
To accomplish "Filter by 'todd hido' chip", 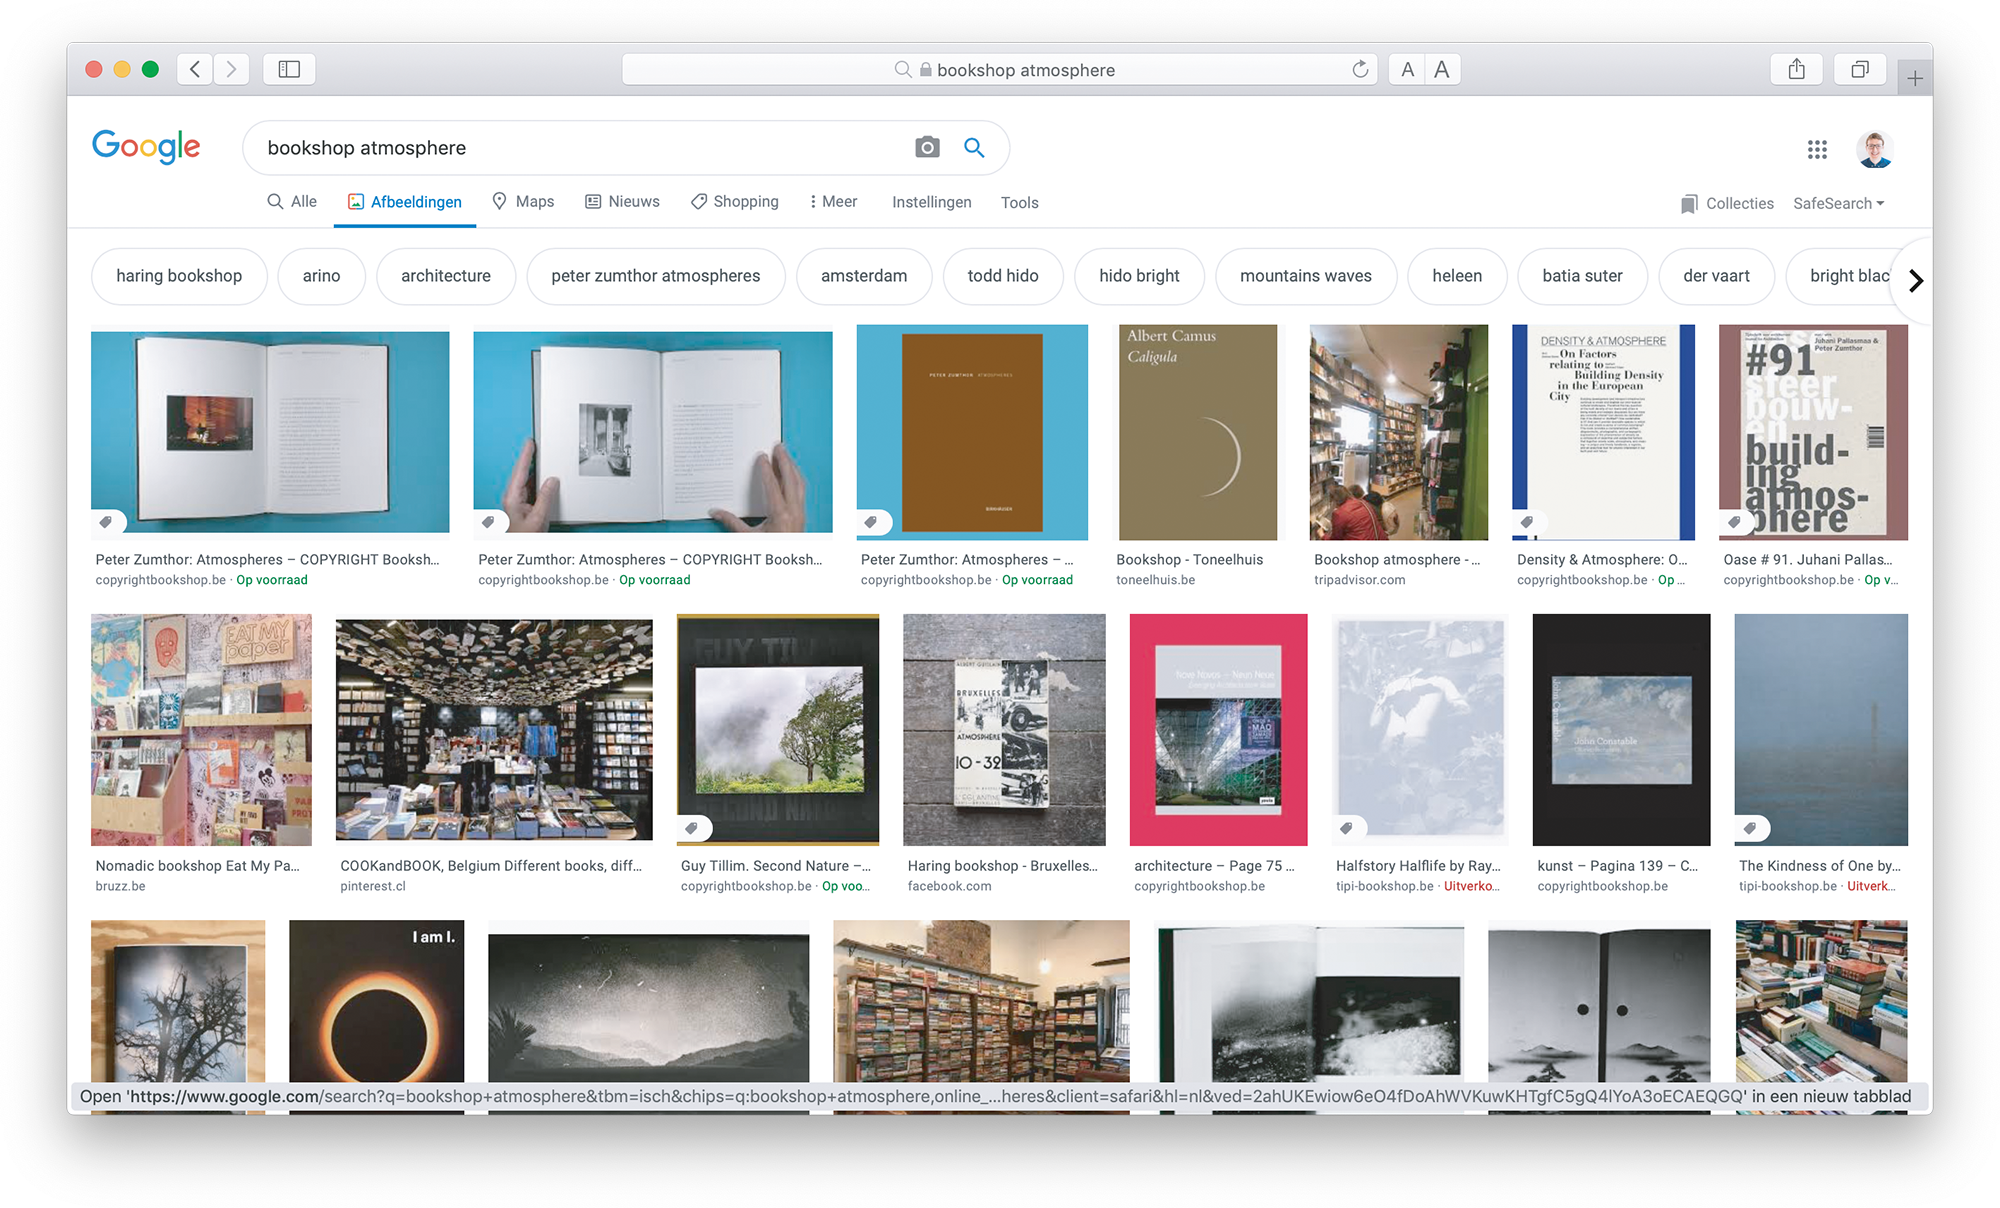I will [x=1003, y=276].
